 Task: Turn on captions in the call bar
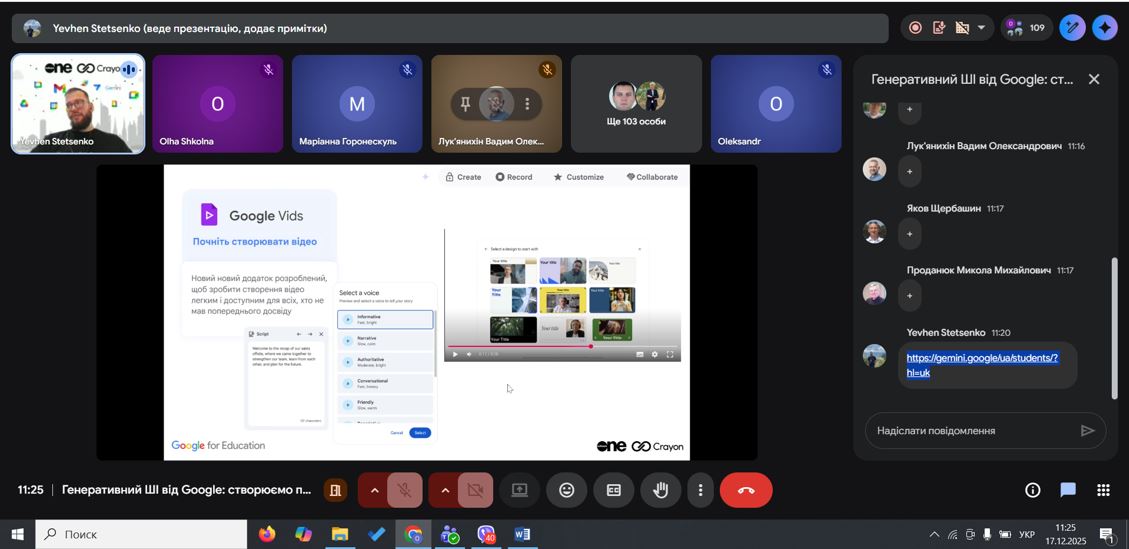613,490
